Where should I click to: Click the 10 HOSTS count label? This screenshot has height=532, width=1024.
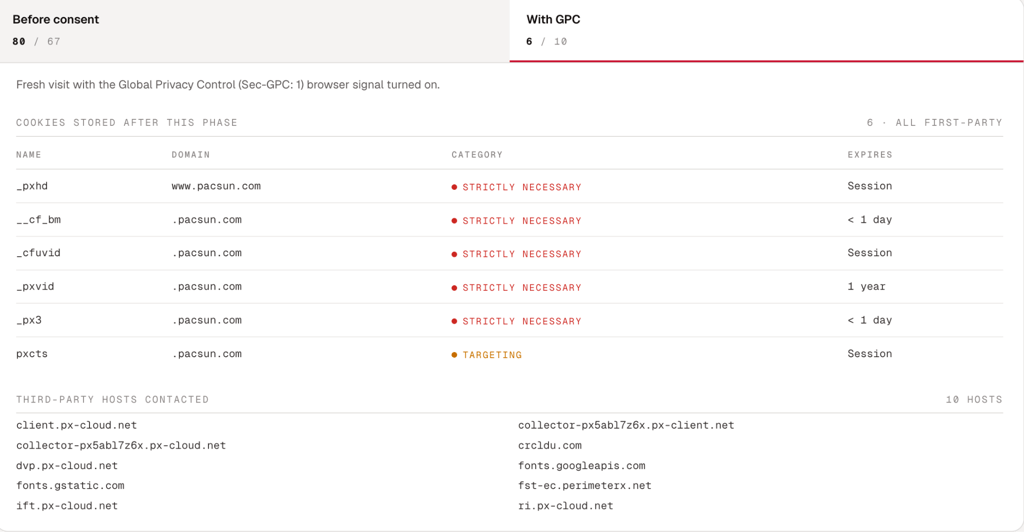974,399
